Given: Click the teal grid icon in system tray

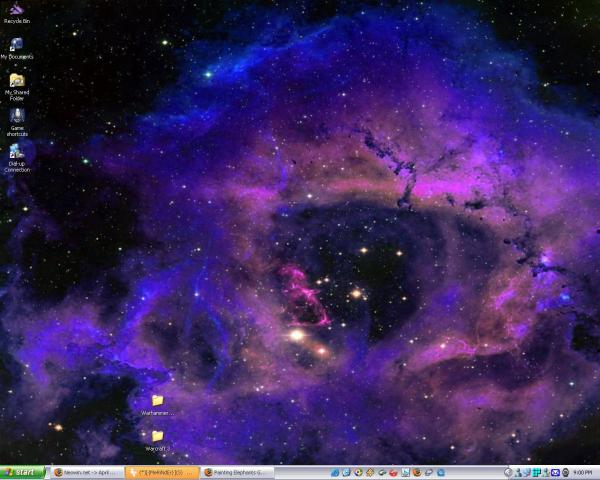Looking at the screenshot, I should pyautogui.click(x=536, y=473).
